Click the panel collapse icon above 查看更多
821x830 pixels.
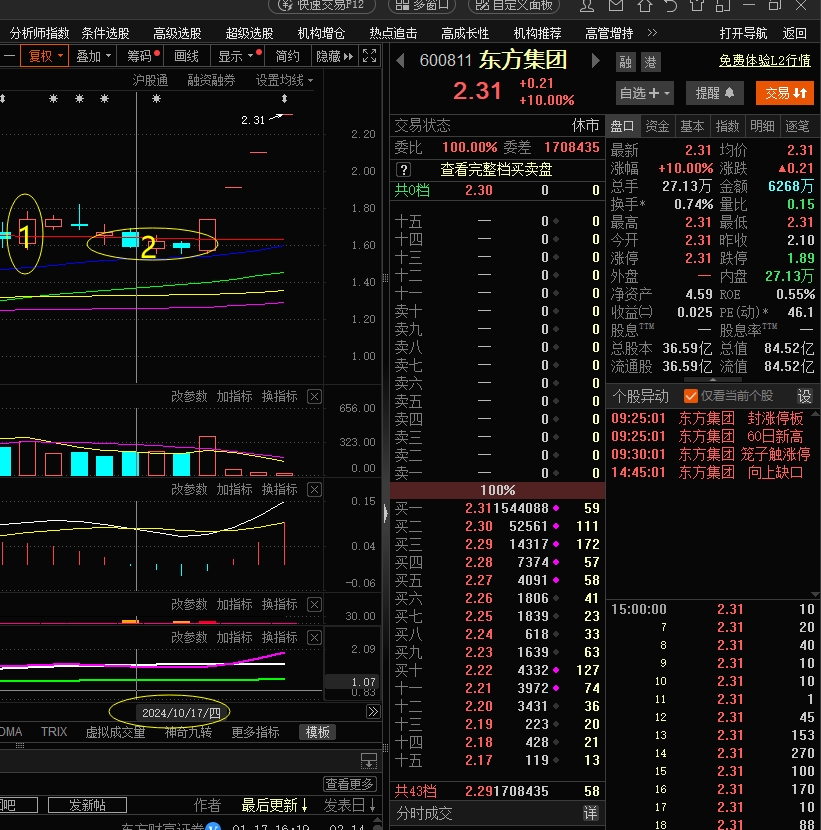368,761
